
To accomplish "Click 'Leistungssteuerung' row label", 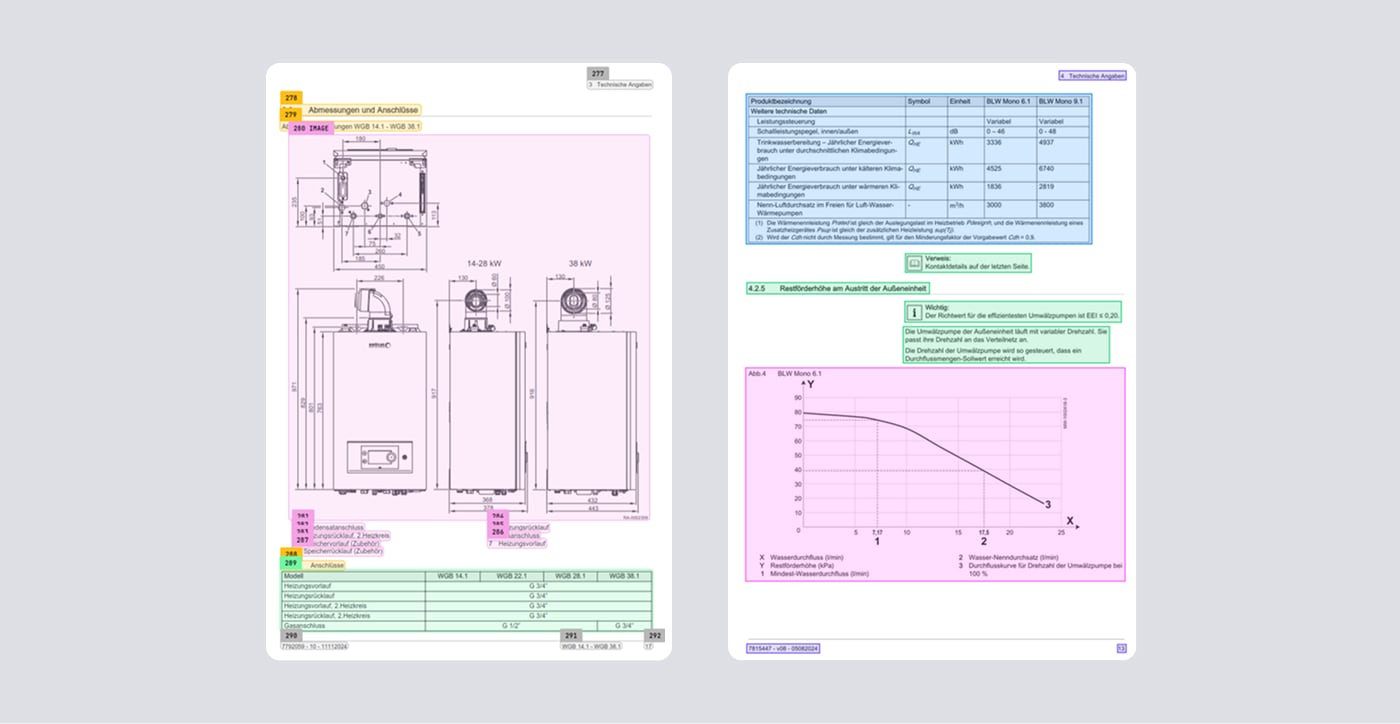I will click(x=786, y=121).
